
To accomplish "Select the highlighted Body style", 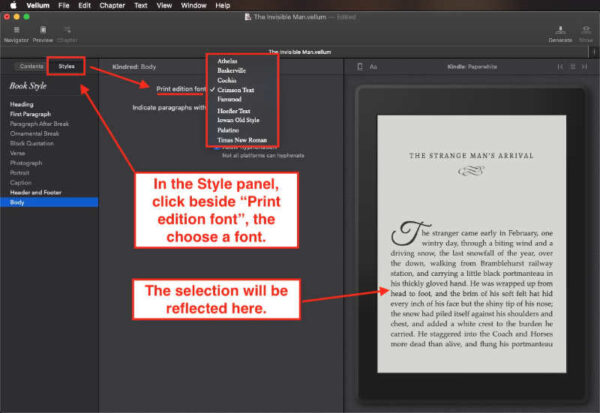I will 49,202.
